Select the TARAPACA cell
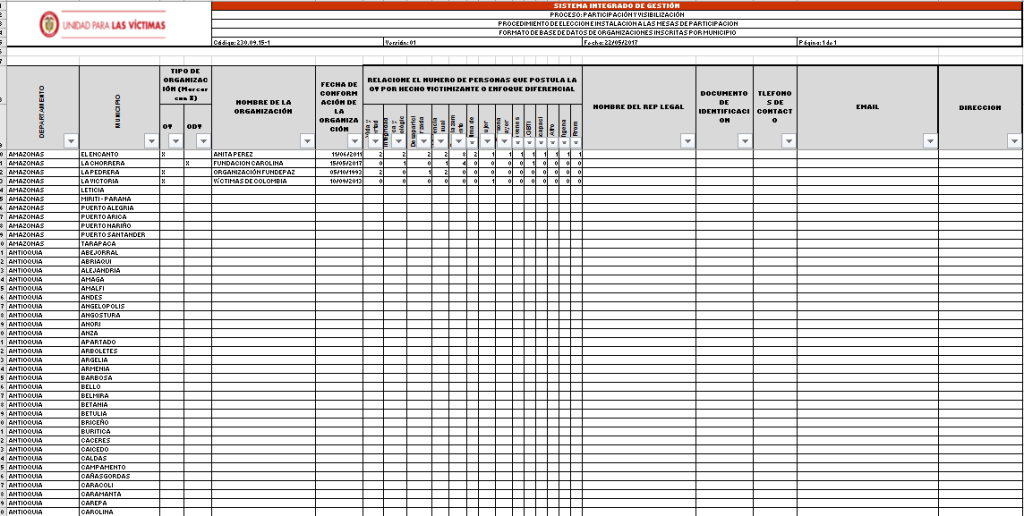The height and width of the screenshot is (516, 1024). point(120,244)
